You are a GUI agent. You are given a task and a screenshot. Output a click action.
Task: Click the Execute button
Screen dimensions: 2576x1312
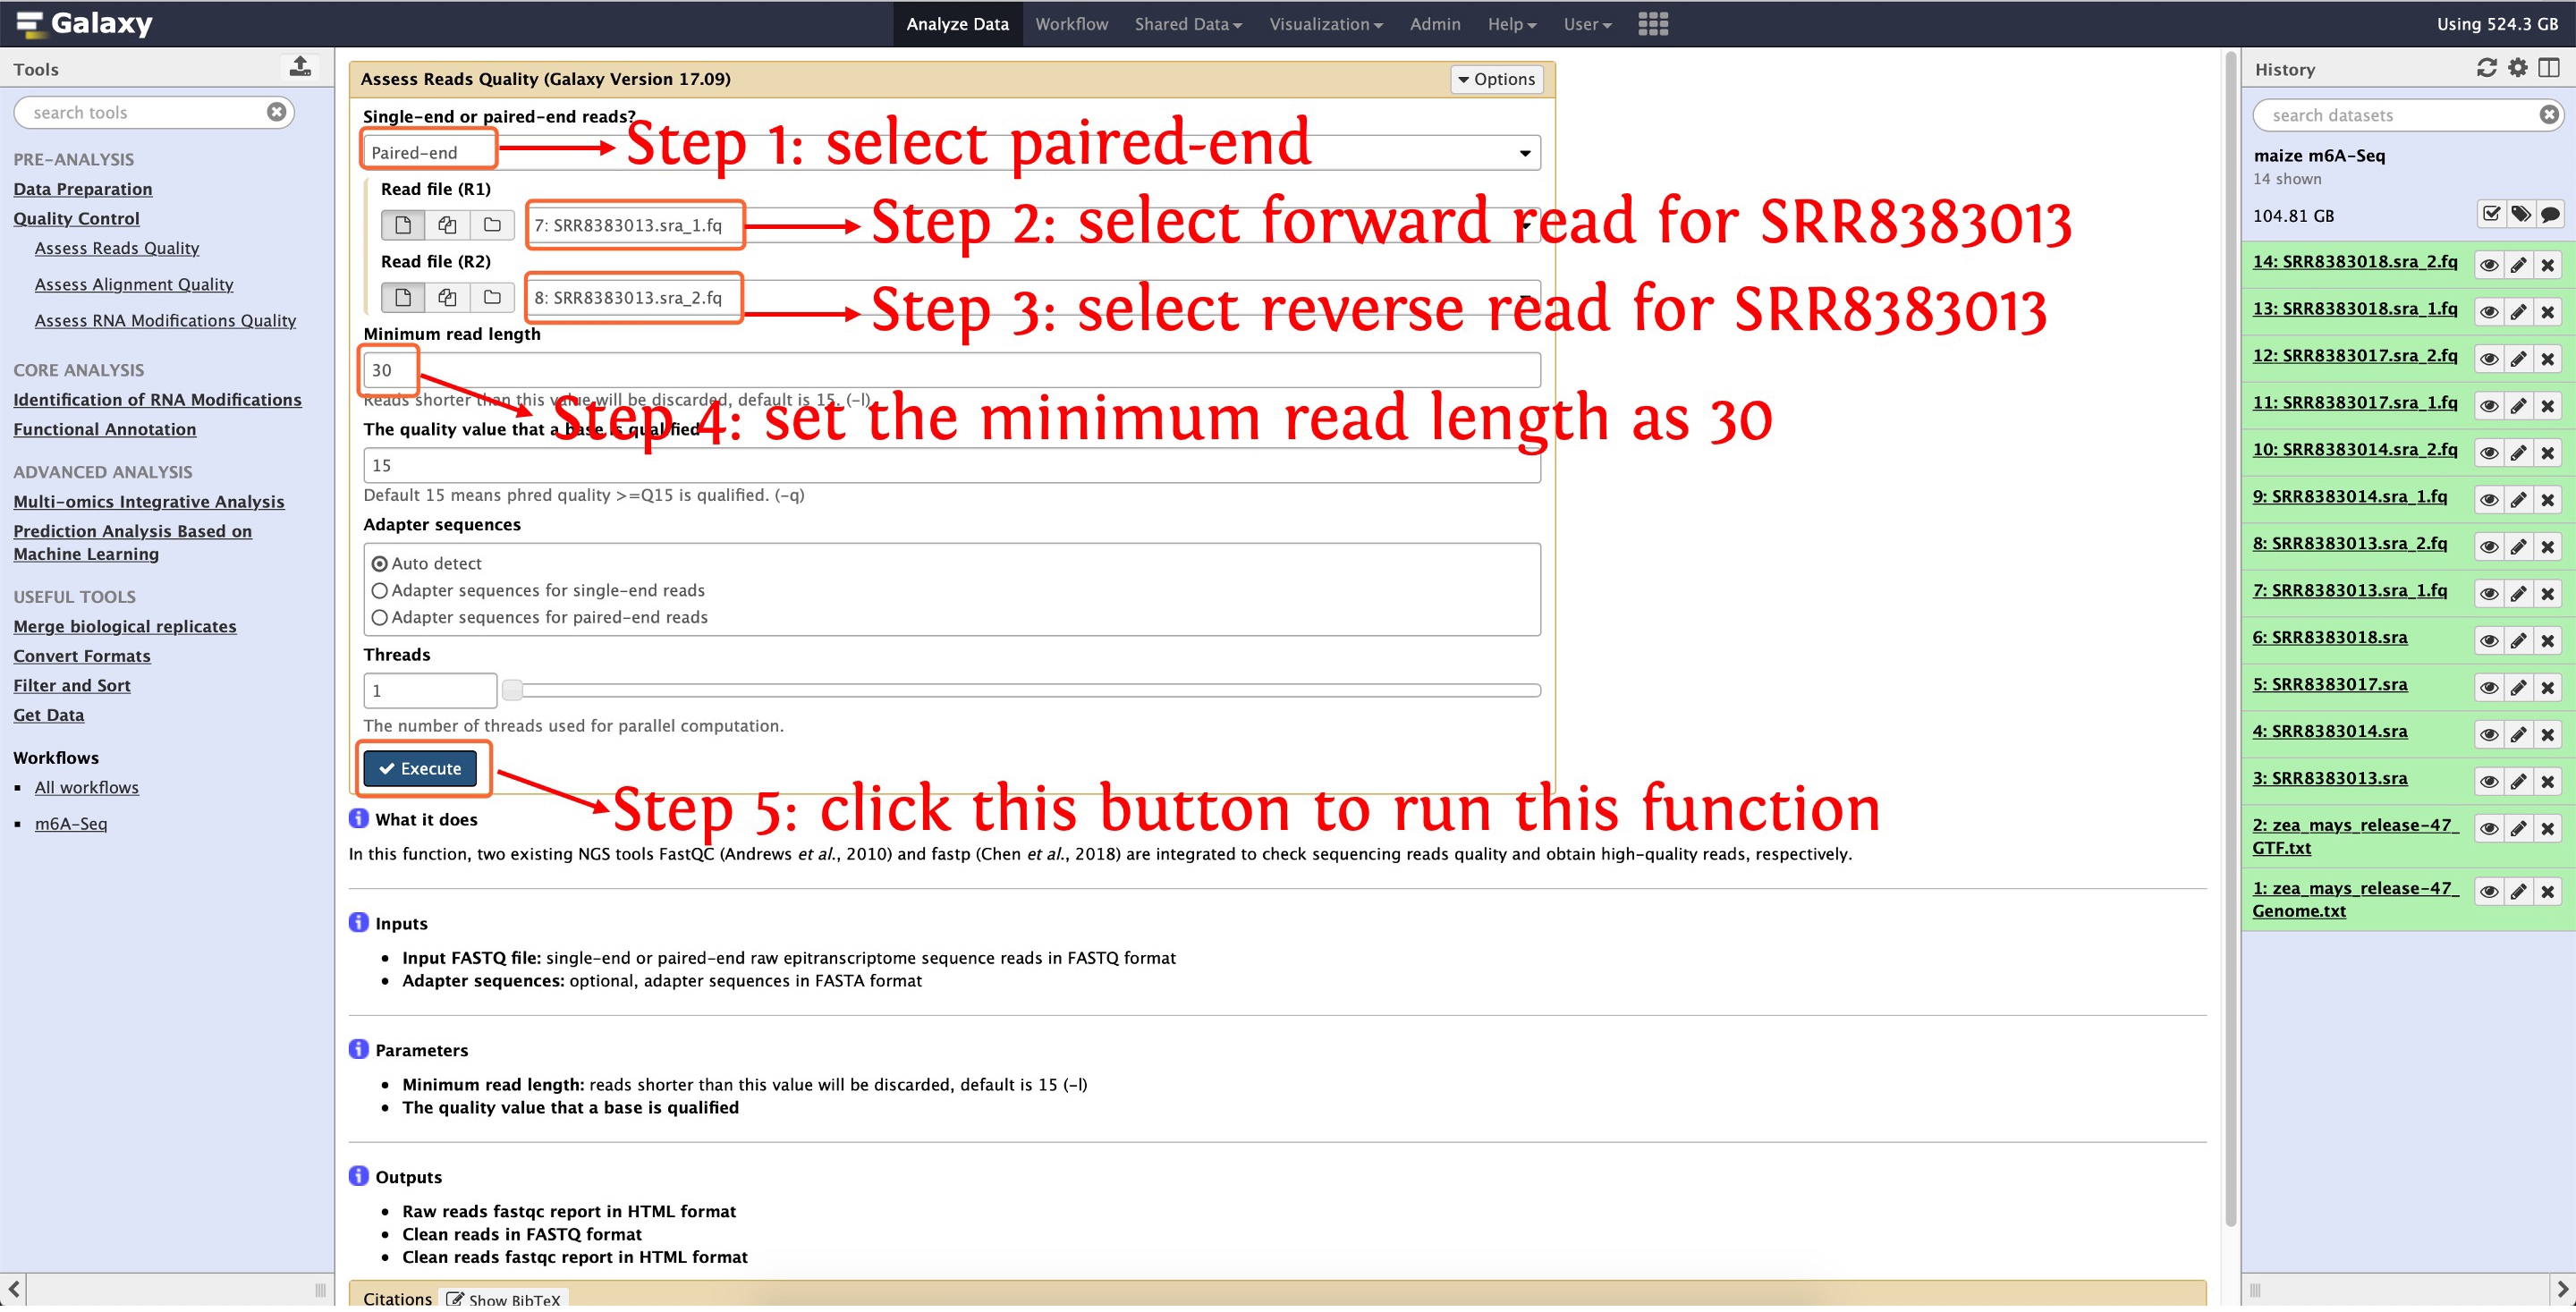click(x=420, y=770)
